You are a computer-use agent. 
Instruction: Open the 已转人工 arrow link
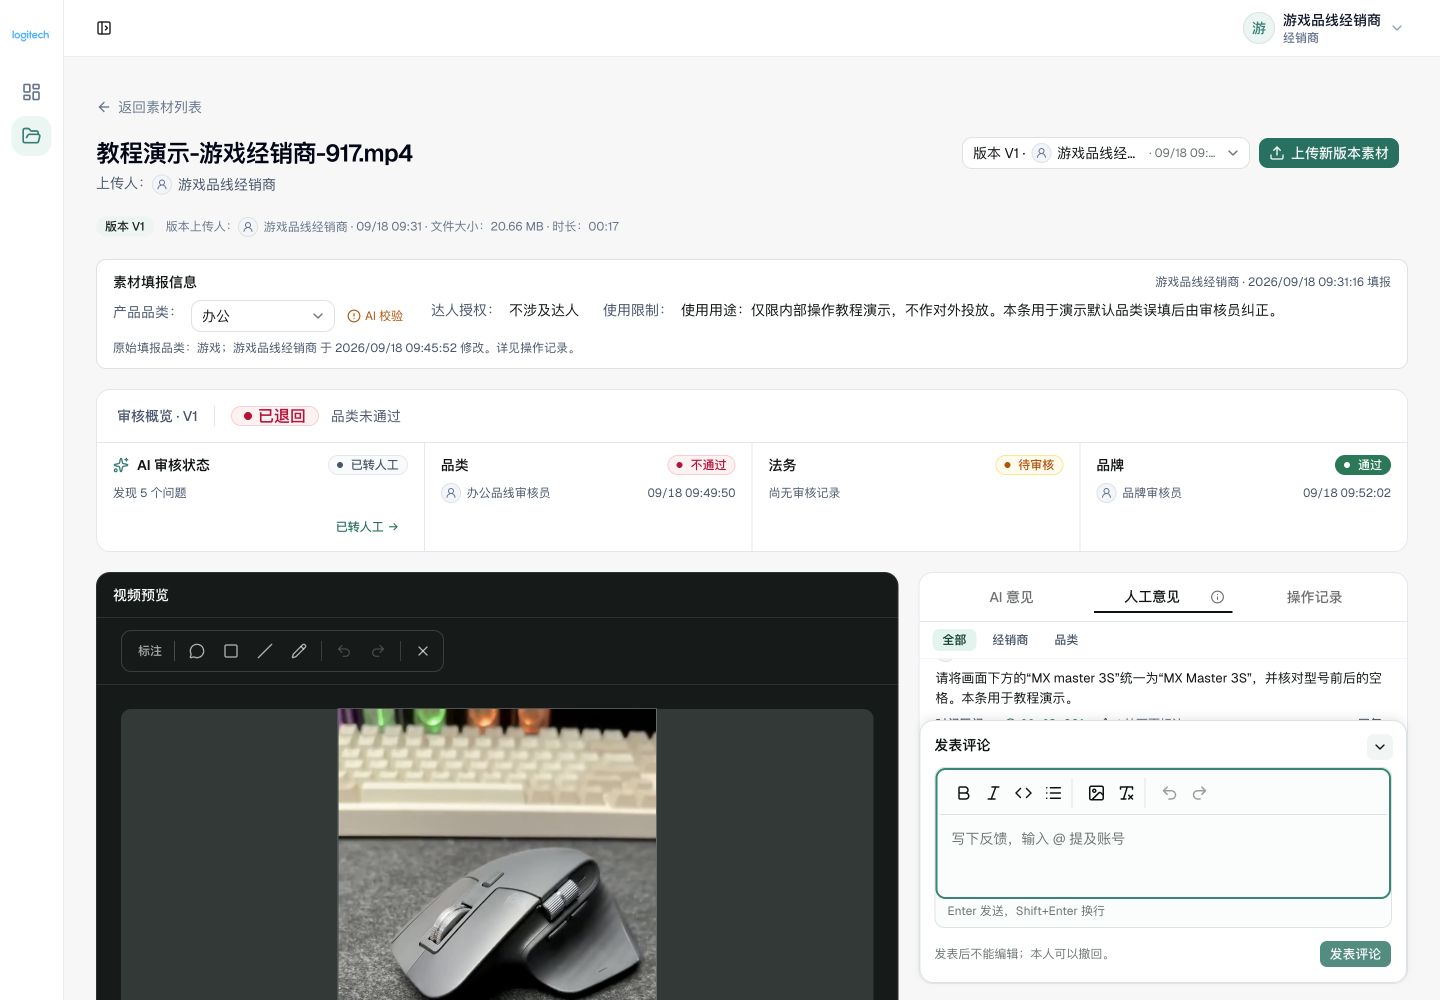pos(367,527)
